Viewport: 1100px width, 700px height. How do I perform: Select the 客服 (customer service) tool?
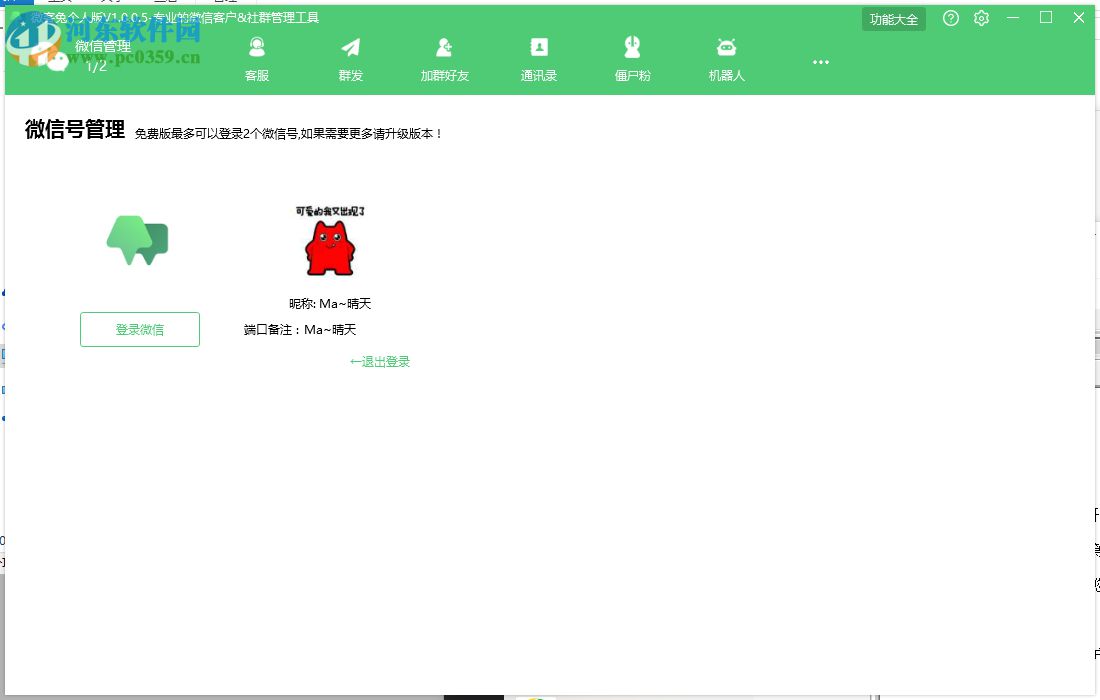(x=257, y=55)
